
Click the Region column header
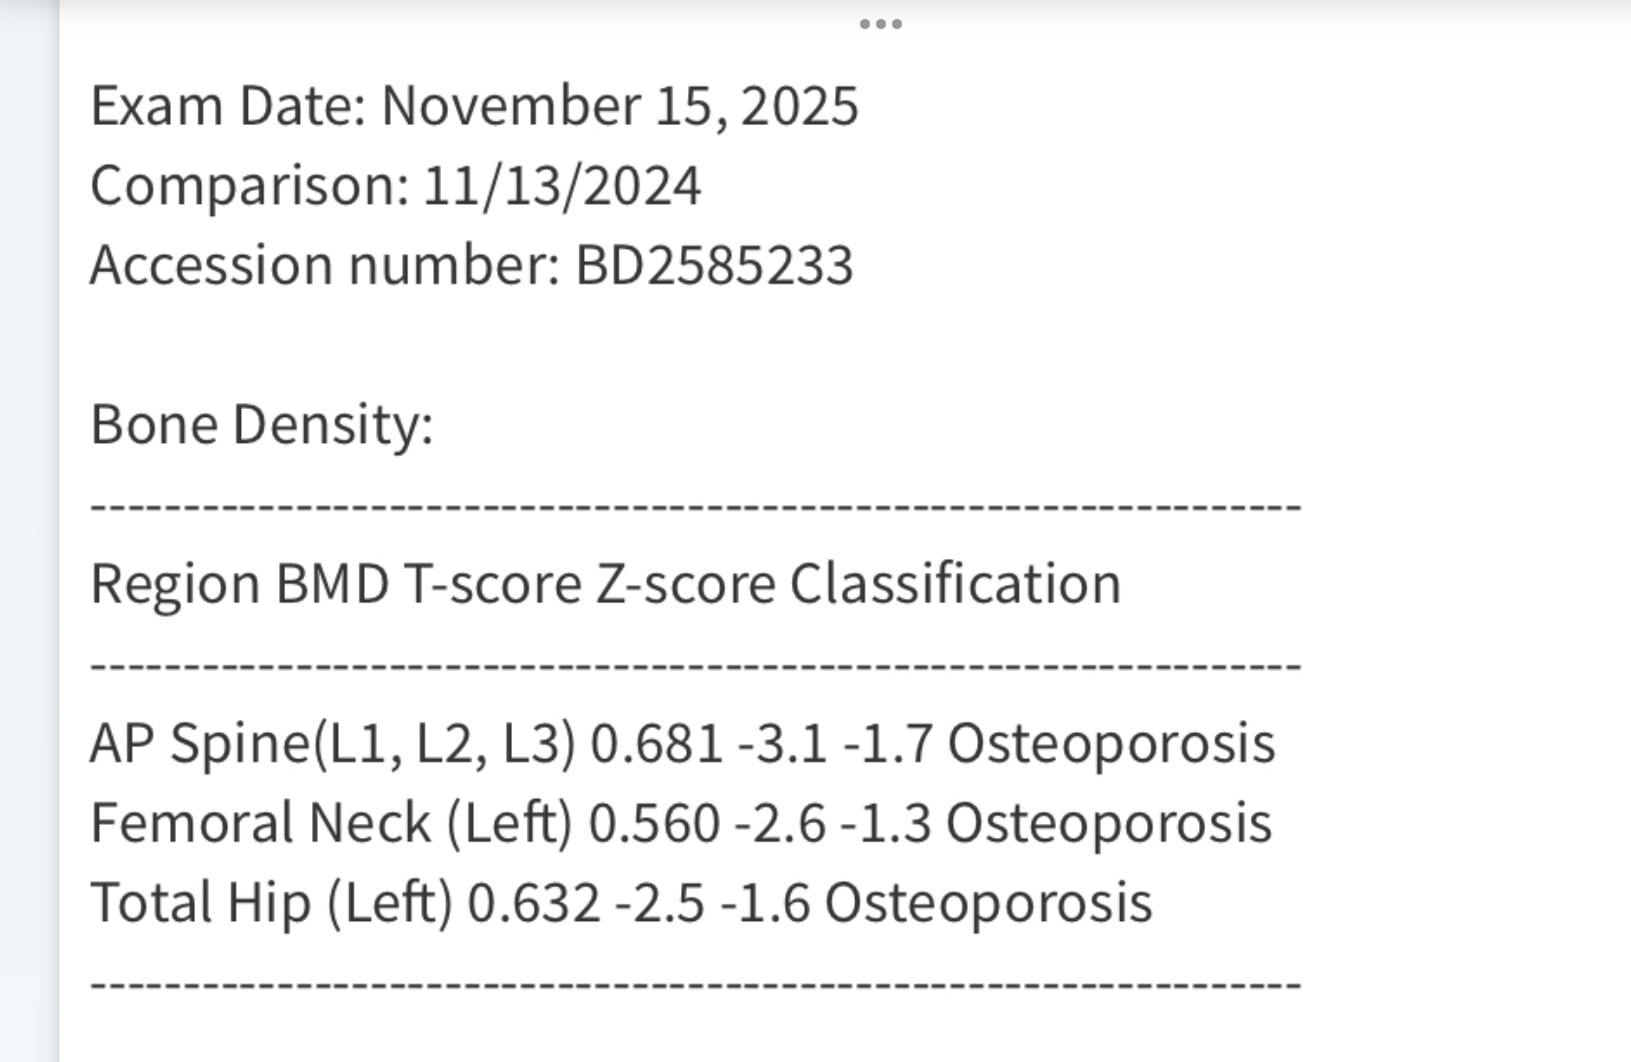point(176,584)
